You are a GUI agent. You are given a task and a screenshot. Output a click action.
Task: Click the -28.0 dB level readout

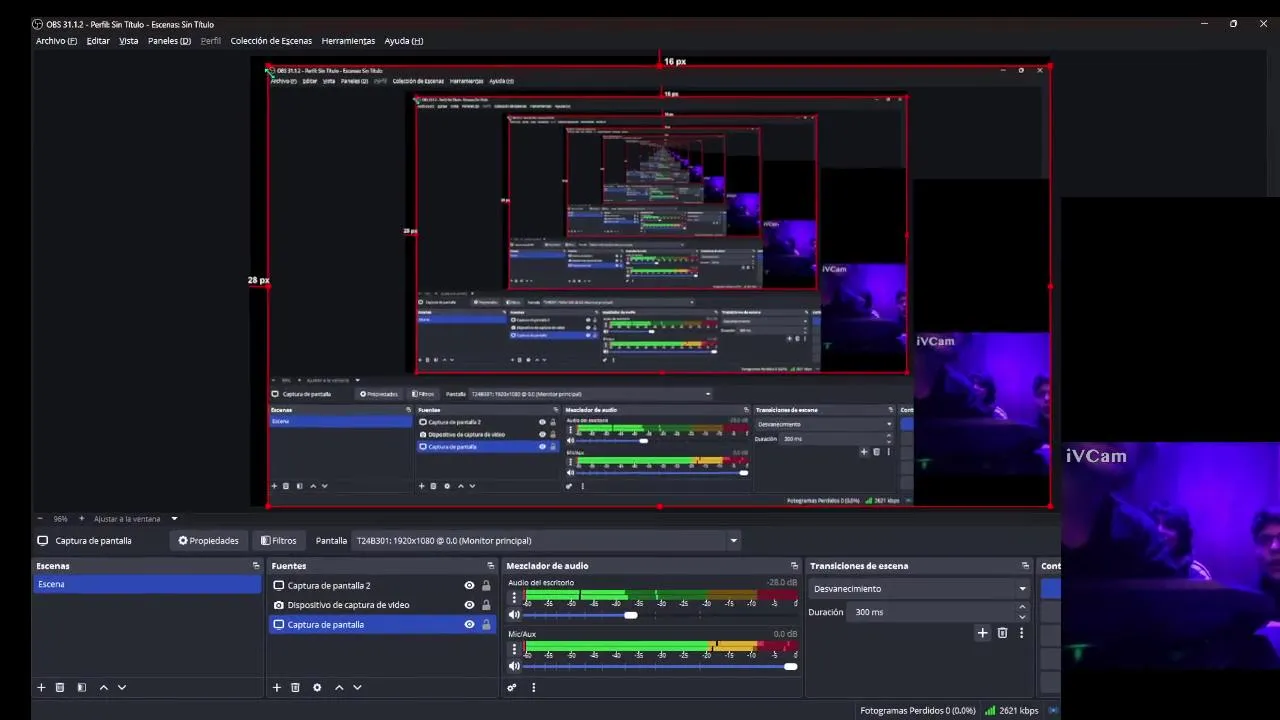[x=782, y=582]
